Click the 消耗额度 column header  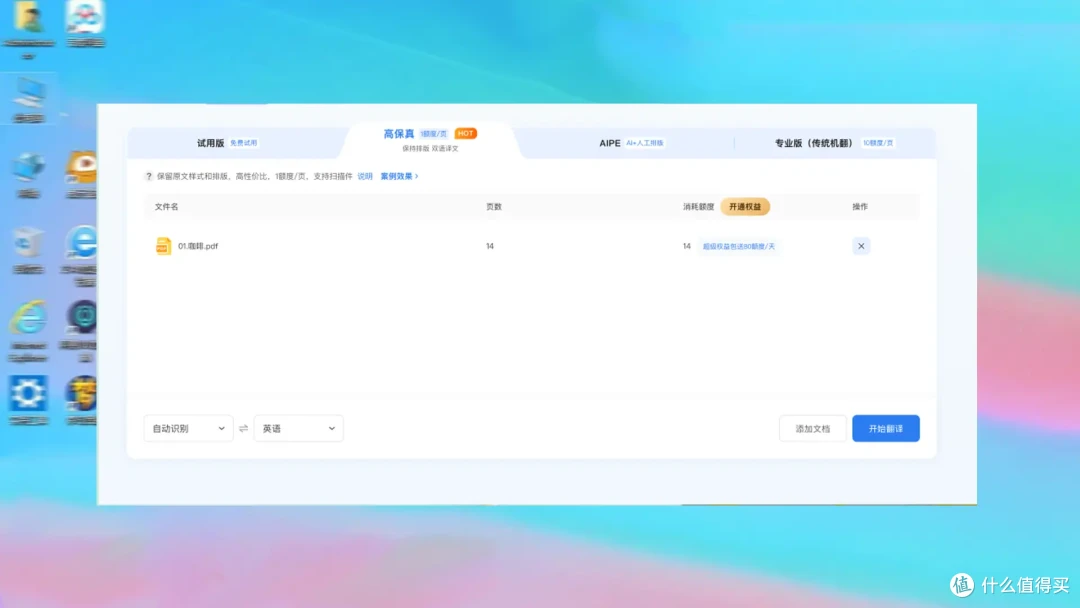click(x=698, y=207)
